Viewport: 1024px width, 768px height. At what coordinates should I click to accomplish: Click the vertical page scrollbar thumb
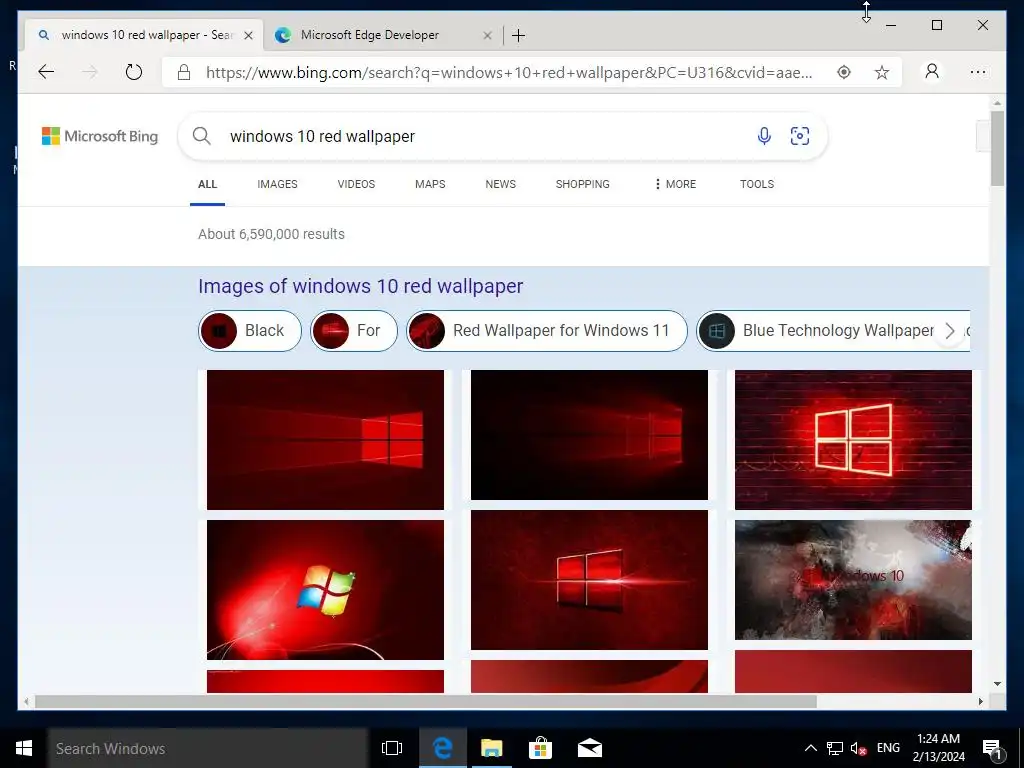997,148
